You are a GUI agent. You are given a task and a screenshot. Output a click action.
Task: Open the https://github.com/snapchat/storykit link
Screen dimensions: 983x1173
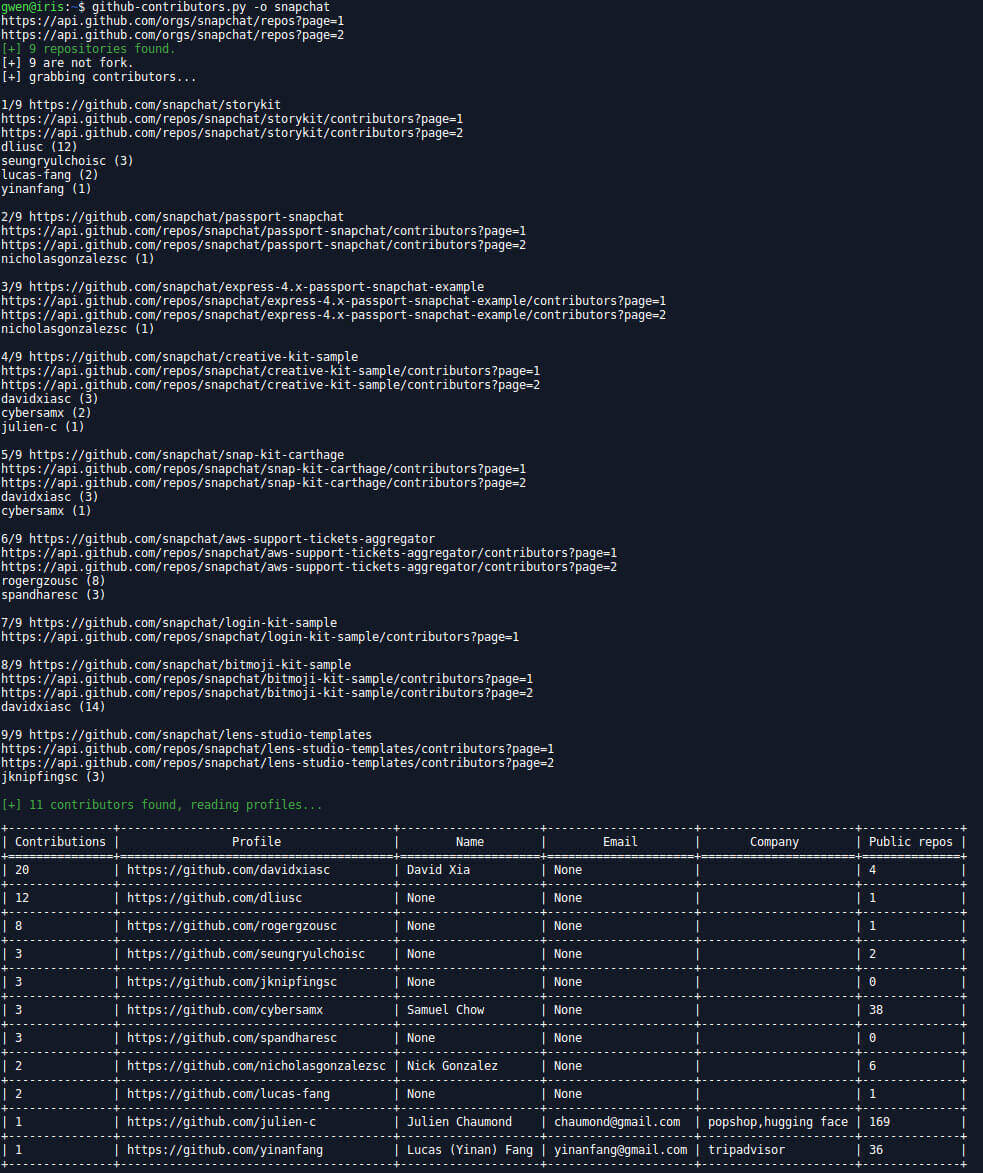click(155, 105)
